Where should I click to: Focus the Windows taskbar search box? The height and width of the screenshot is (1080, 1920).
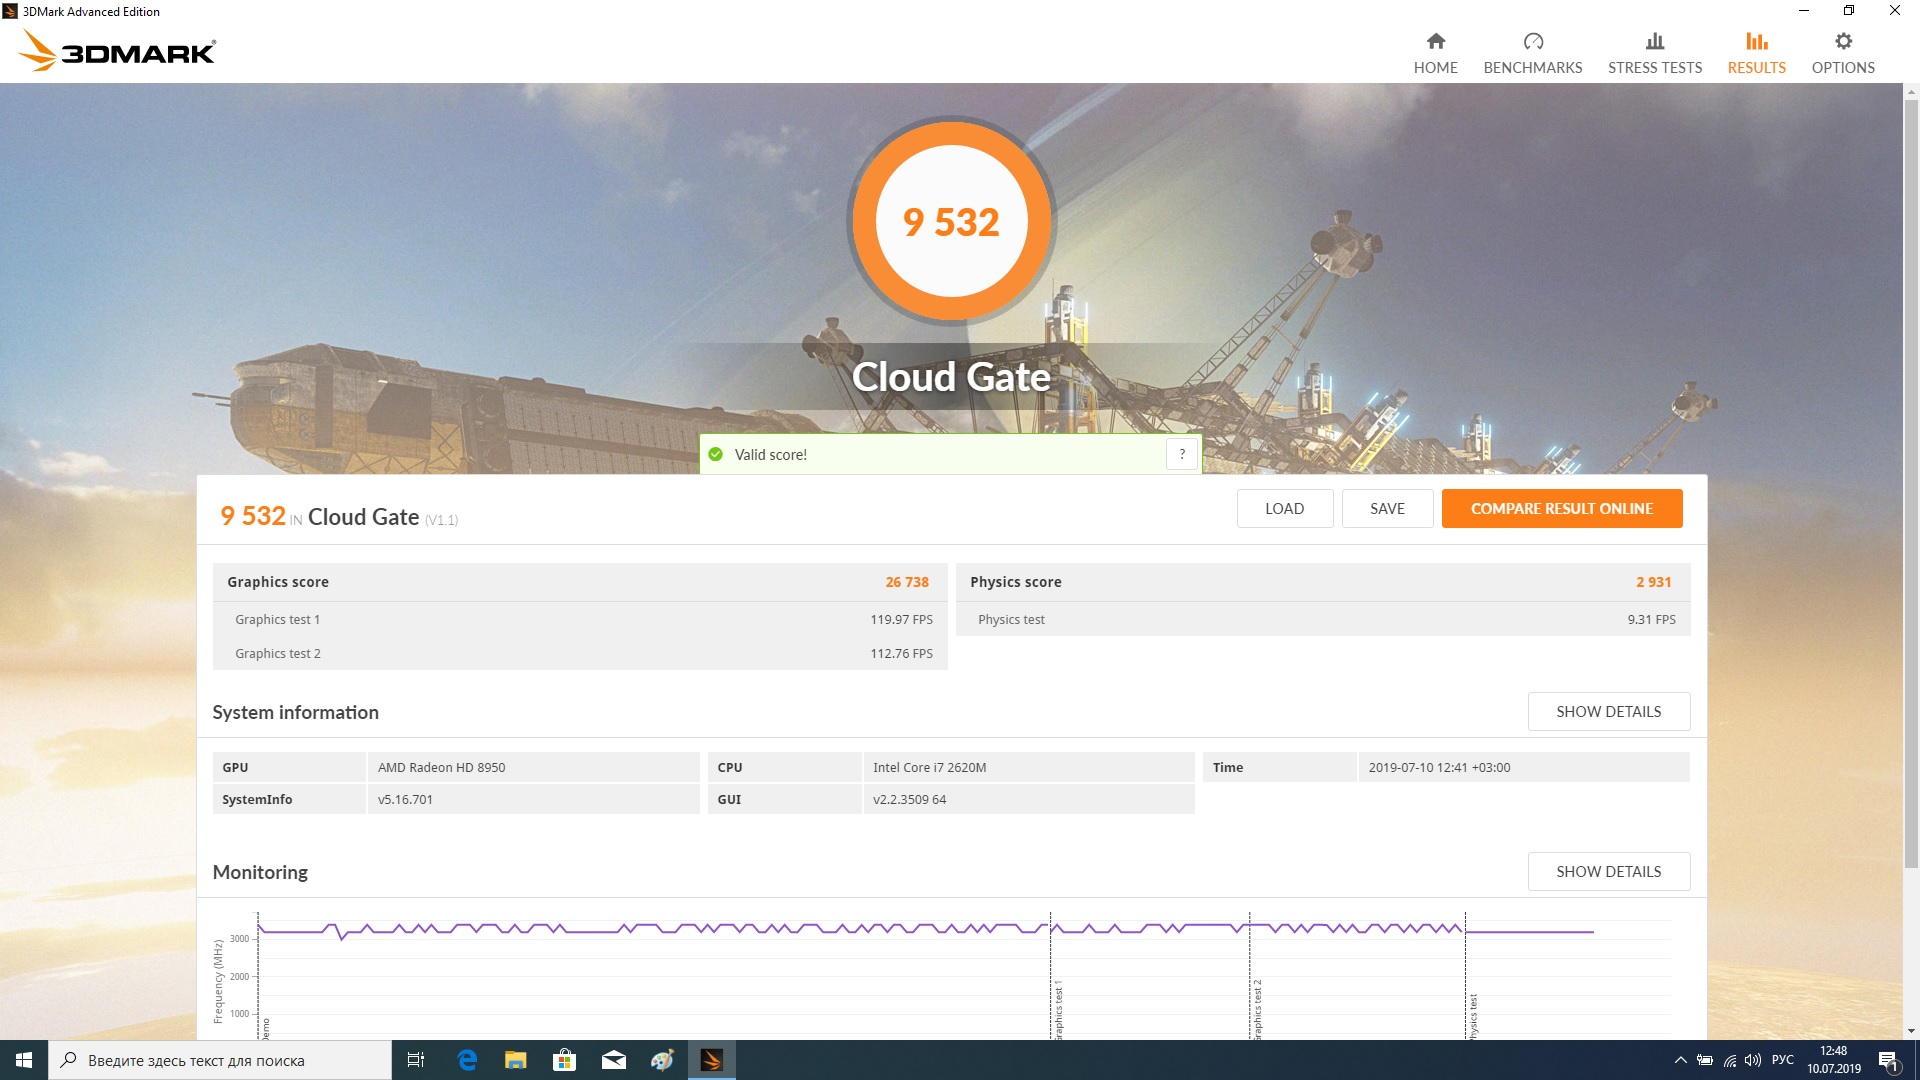[220, 1060]
